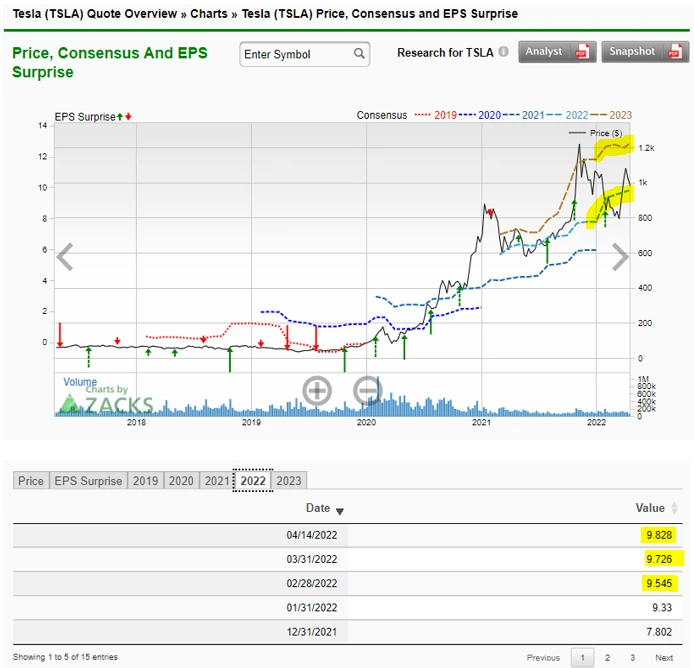Toggle 2022 consensus legend entry
Screen dimensions: 694x668
coord(567,115)
